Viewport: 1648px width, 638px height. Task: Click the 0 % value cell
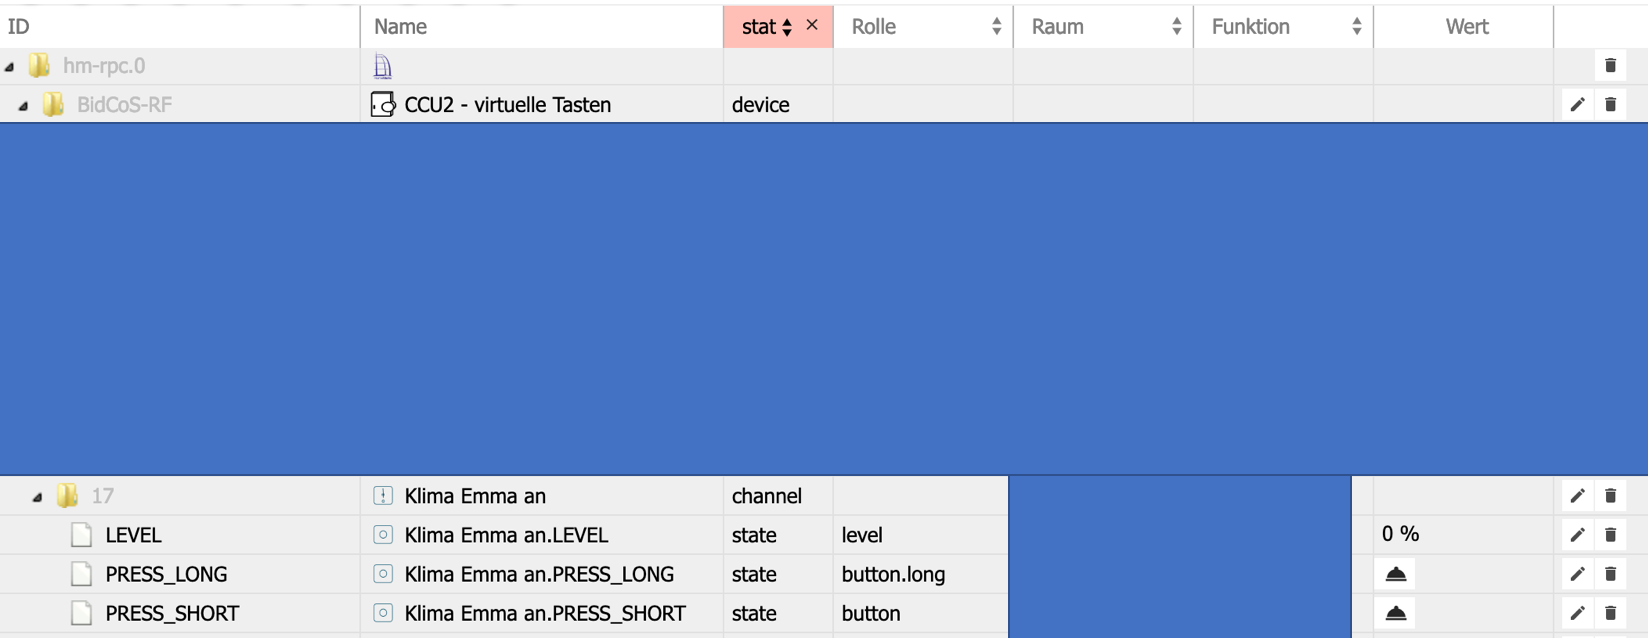click(x=1400, y=534)
